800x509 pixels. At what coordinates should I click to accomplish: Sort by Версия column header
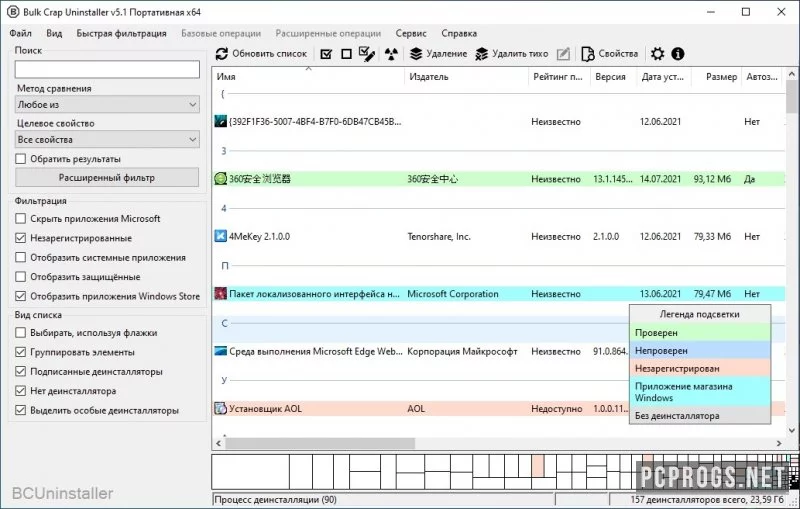[x=613, y=77]
